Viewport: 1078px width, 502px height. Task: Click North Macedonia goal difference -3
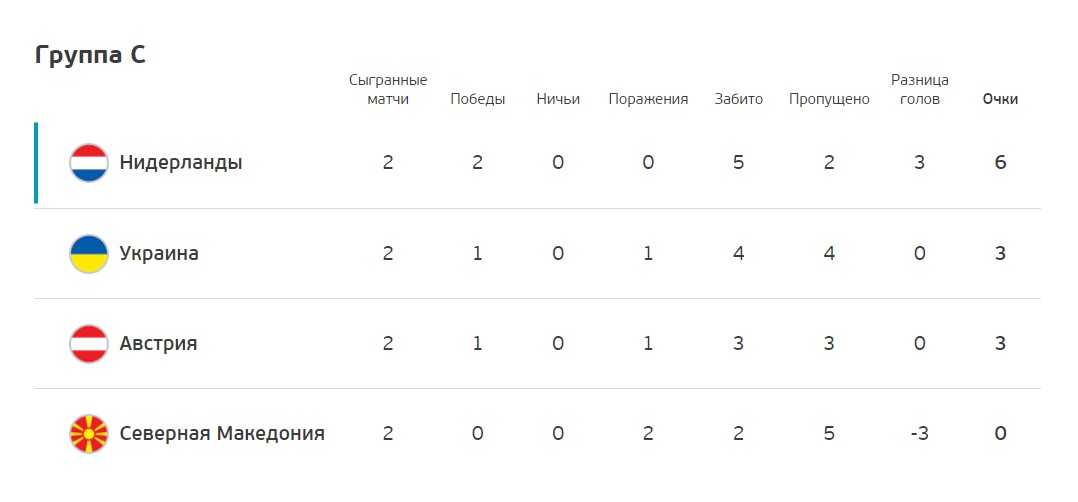coord(920,433)
